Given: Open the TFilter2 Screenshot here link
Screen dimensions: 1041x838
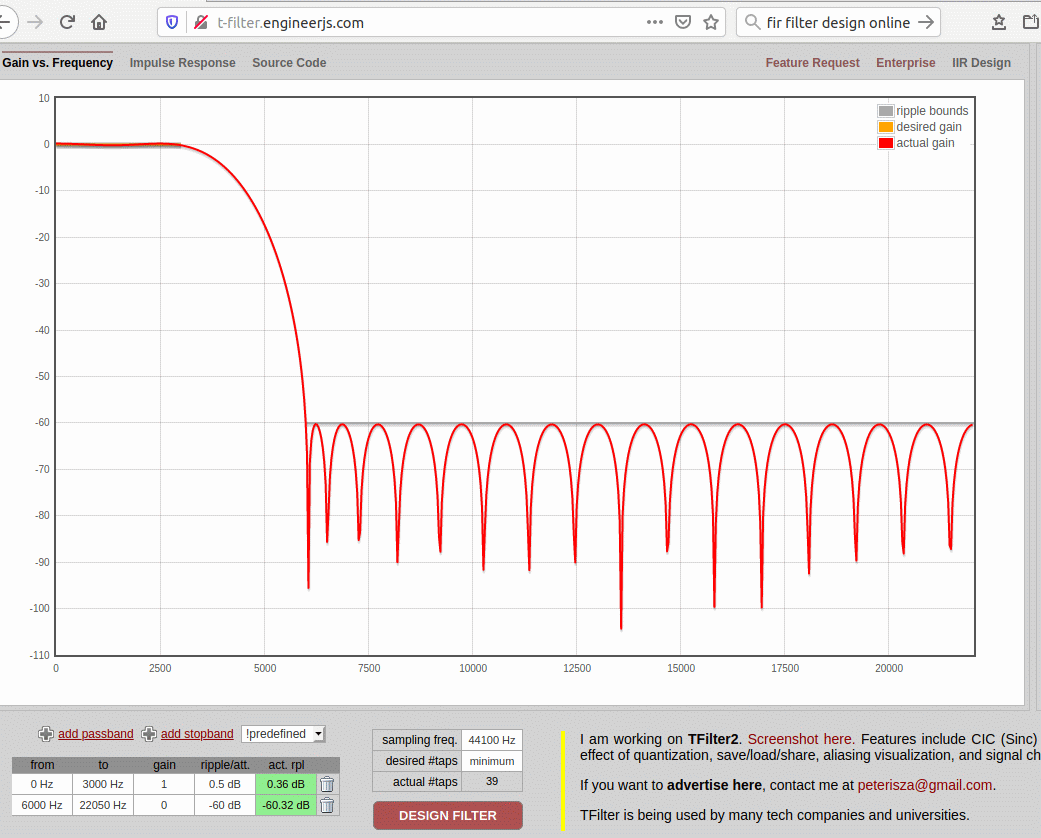Looking at the screenshot, I should (x=799, y=739).
